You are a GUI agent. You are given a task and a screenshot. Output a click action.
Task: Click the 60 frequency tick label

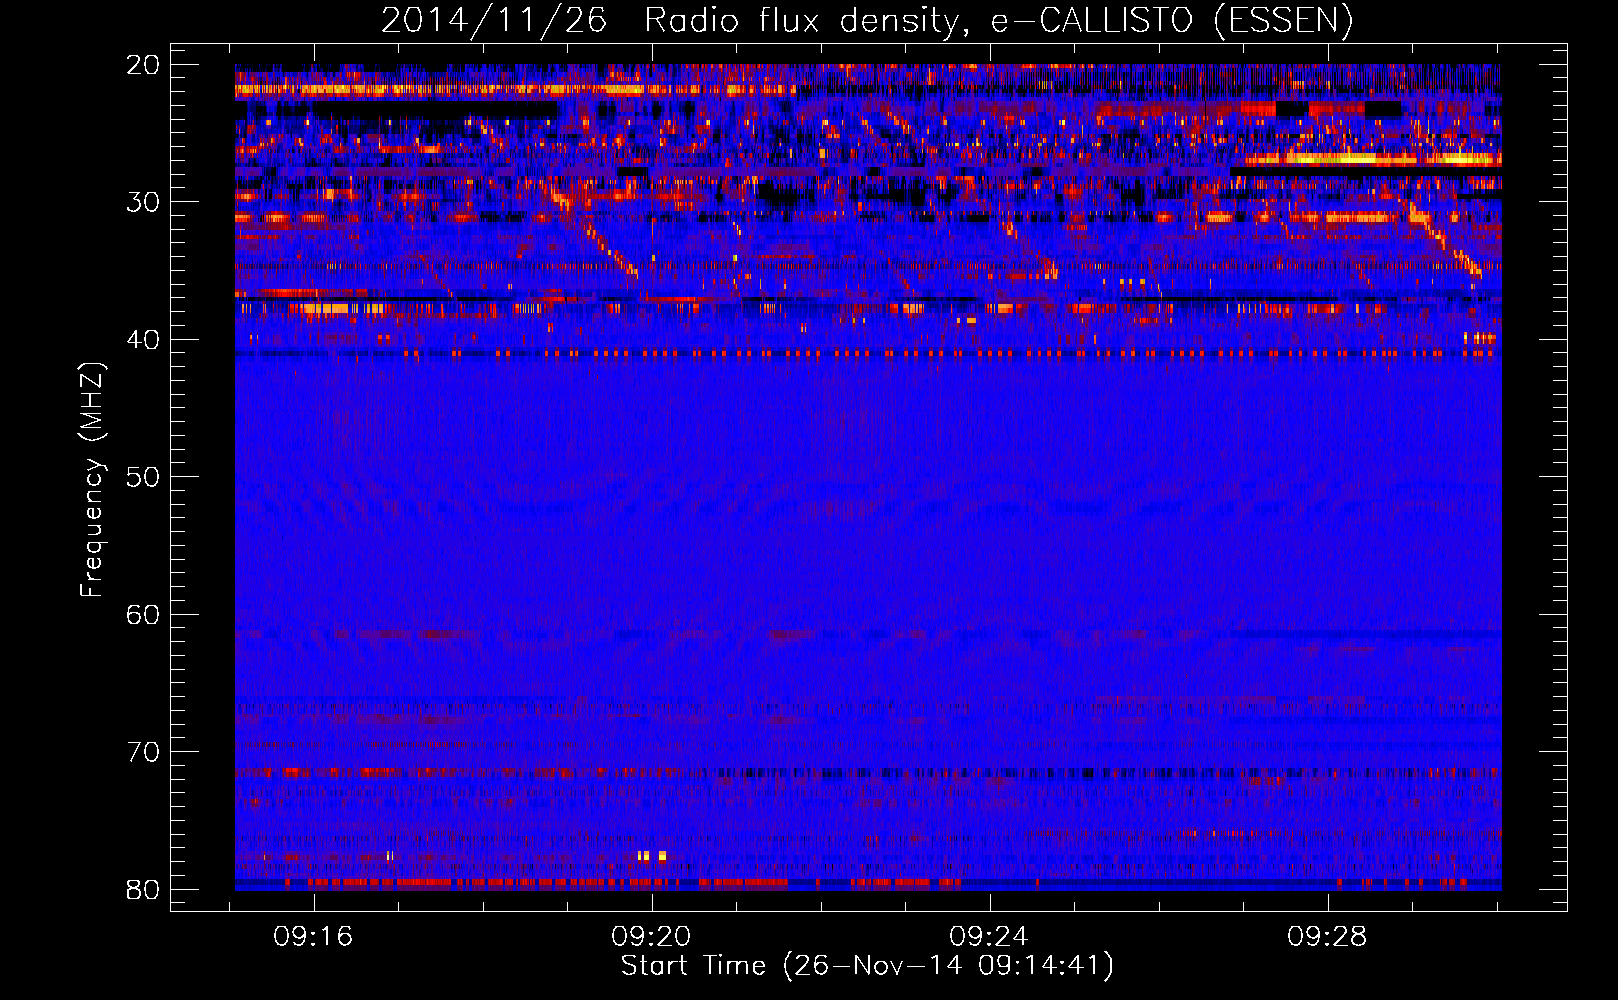[144, 615]
